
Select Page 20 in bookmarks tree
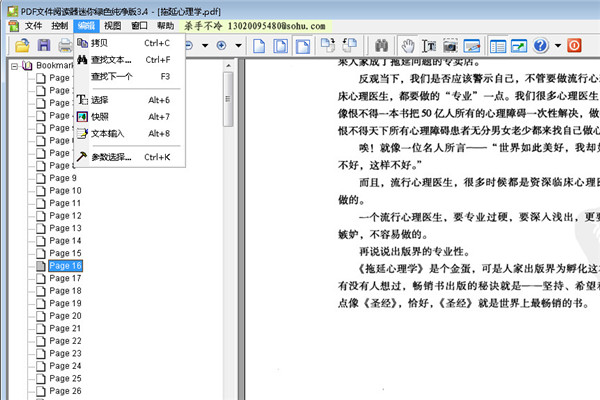click(65, 315)
